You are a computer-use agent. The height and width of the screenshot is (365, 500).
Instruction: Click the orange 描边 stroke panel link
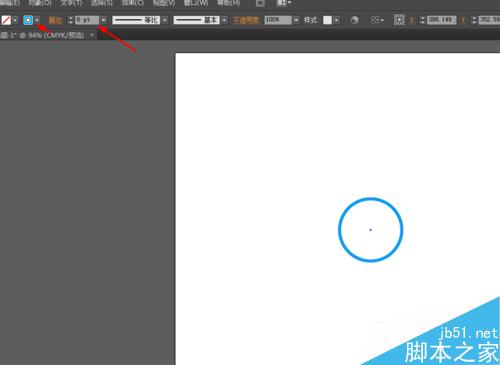point(55,20)
